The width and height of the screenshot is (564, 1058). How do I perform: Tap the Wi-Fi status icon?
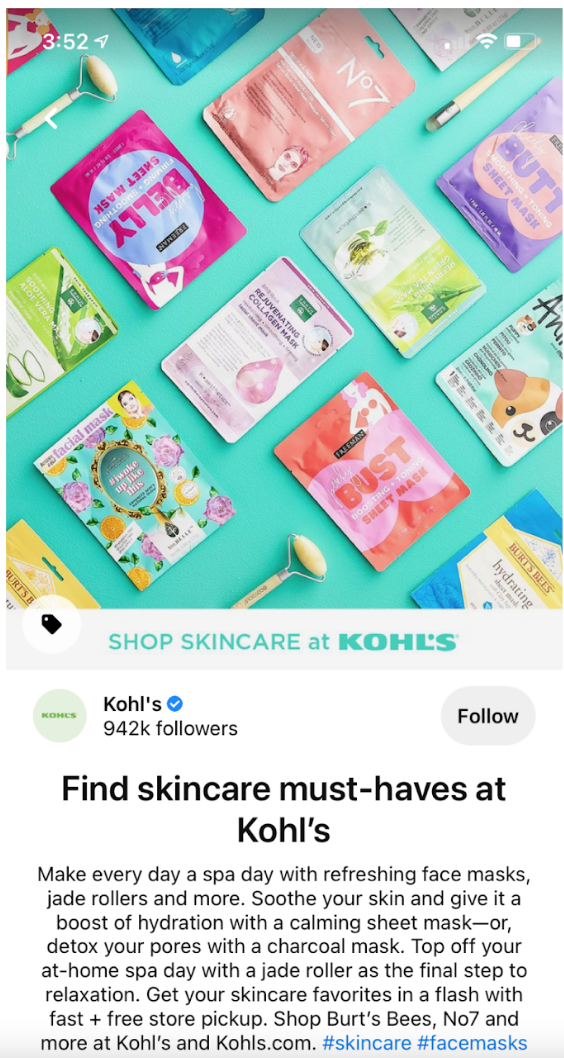(485, 40)
